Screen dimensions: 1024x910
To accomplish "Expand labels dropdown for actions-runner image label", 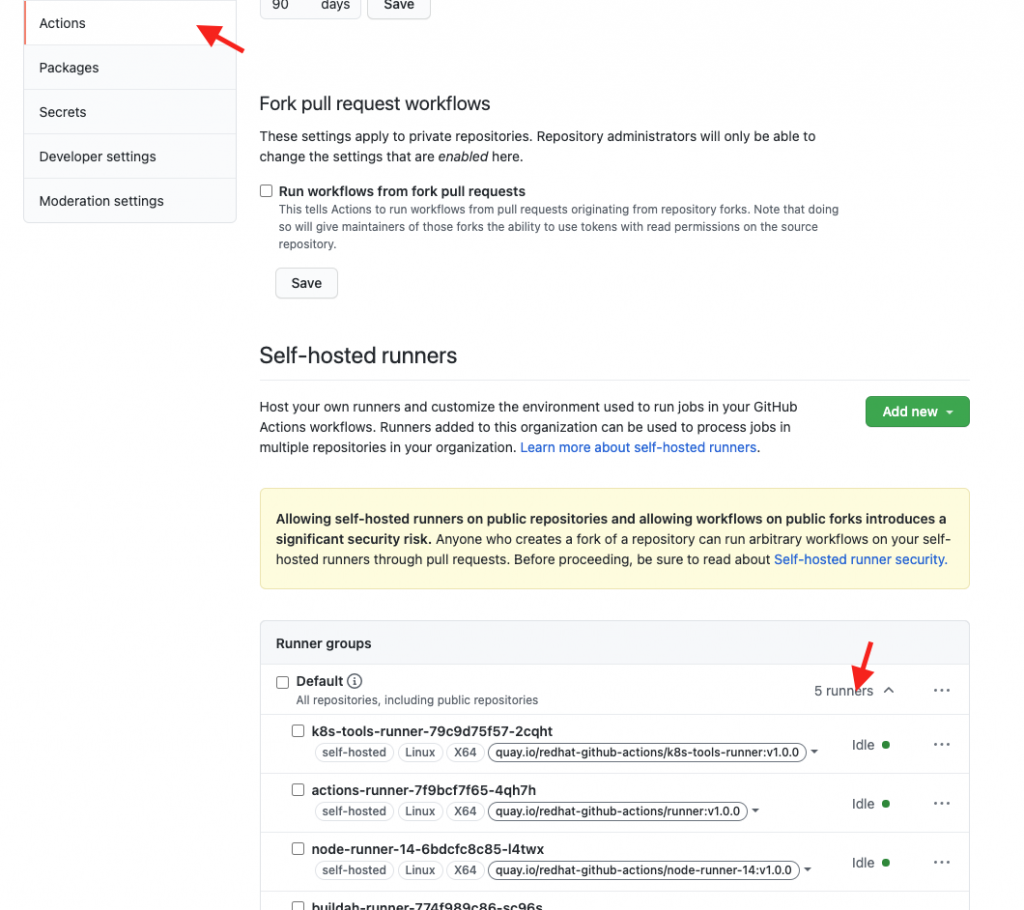I will pos(756,811).
